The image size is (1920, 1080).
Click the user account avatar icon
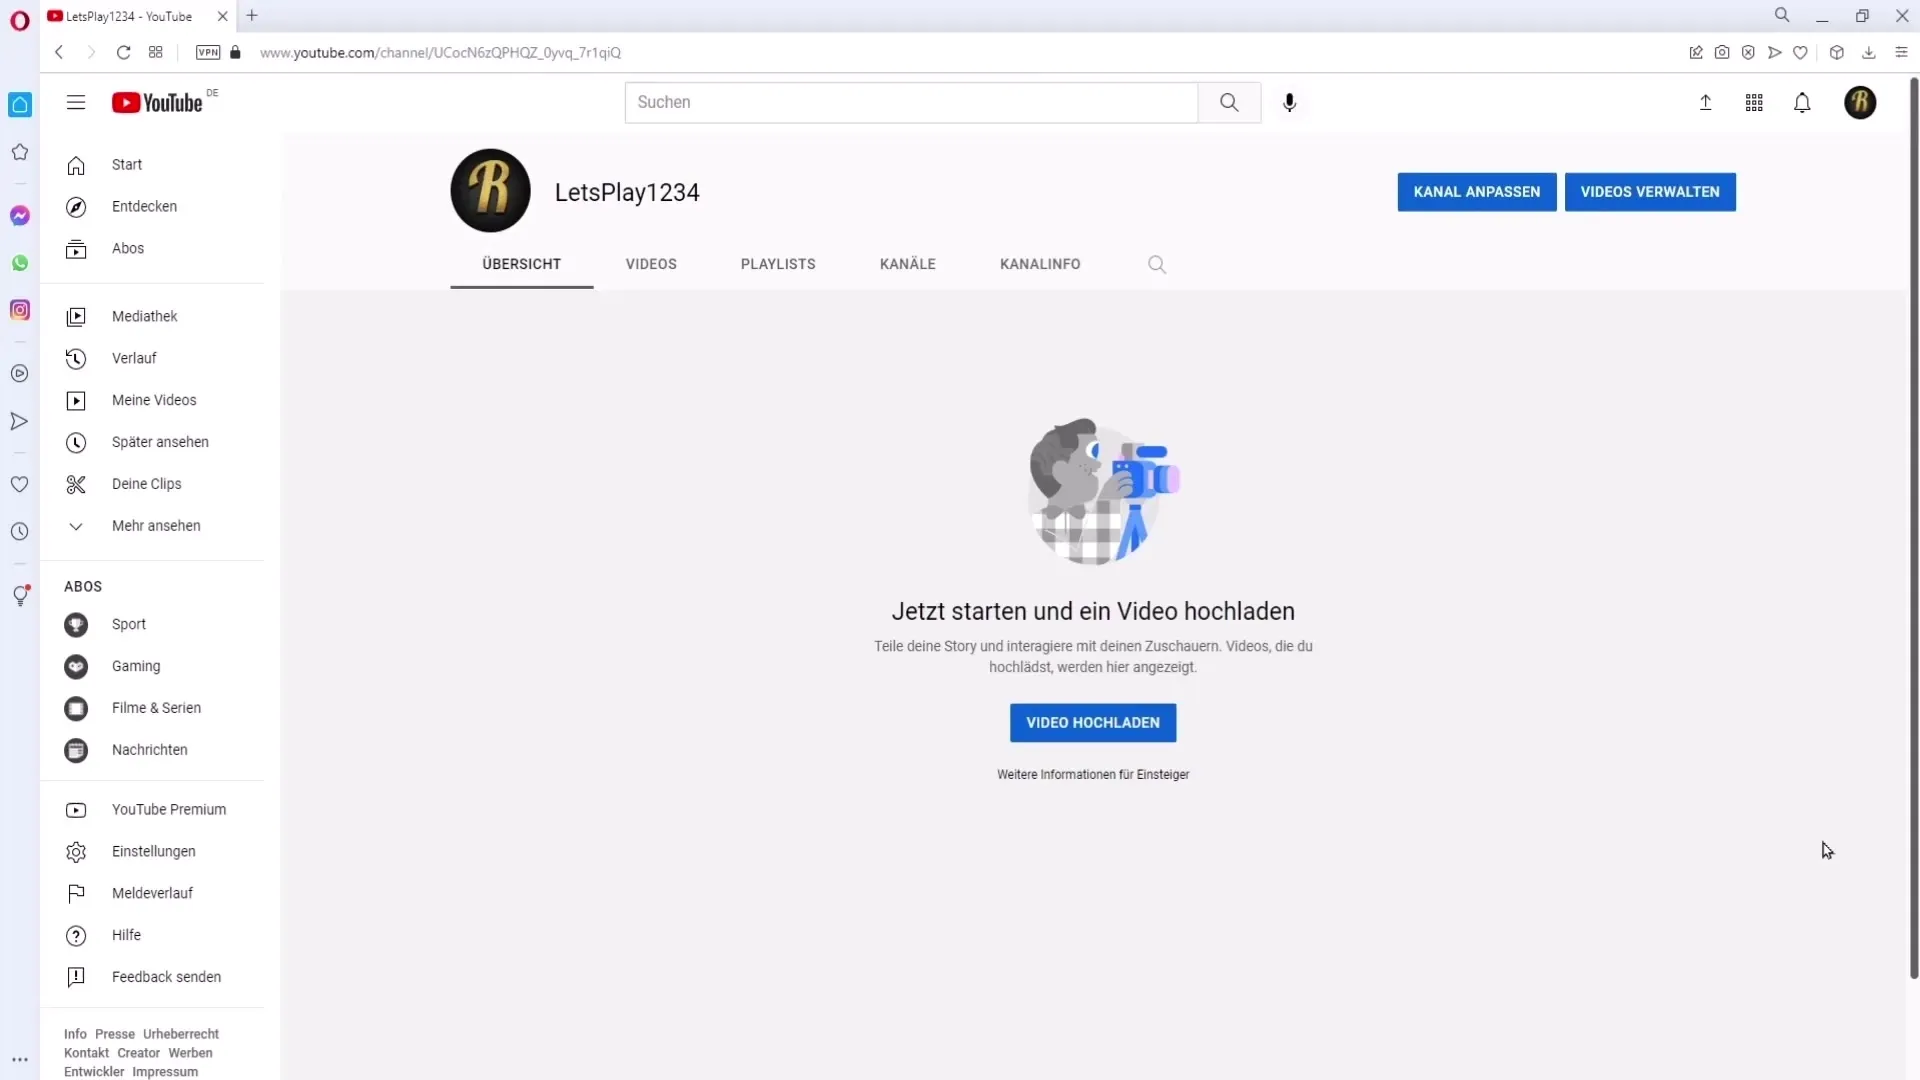point(1861,102)
